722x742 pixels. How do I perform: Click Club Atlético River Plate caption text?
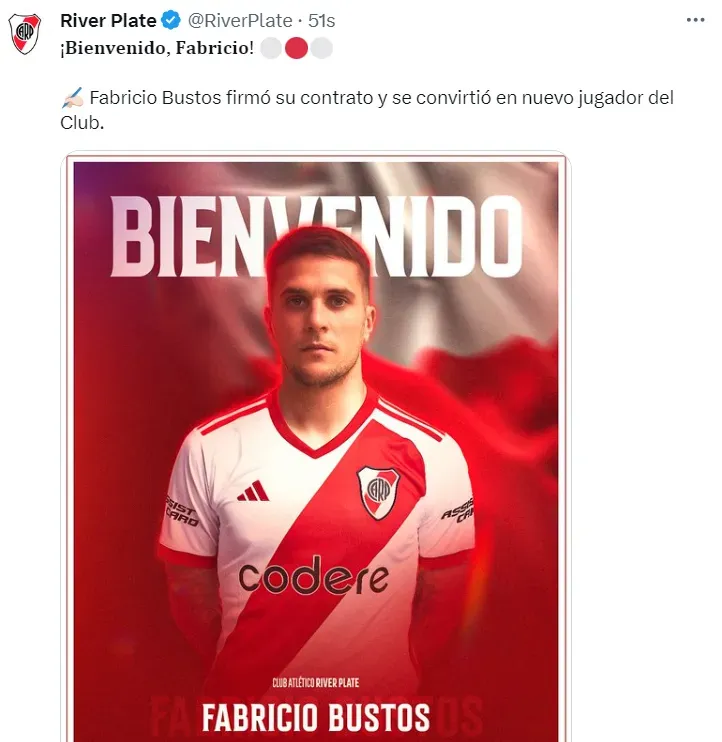[316, 682]
